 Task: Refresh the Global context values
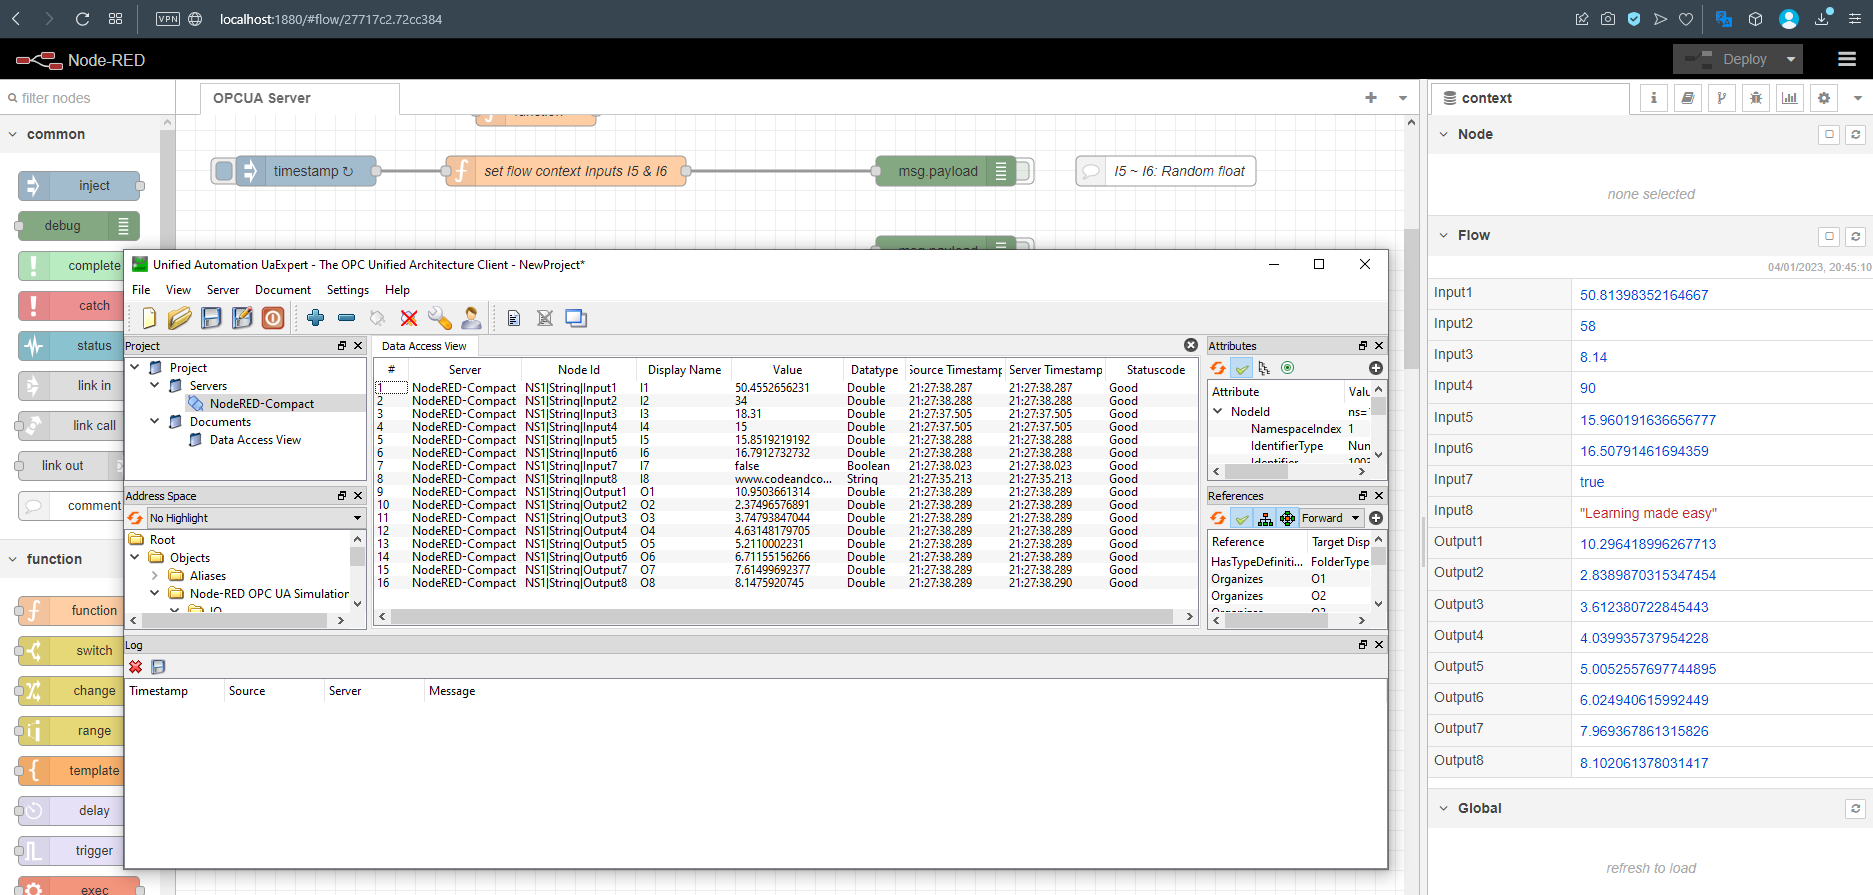[x=1855, y=808]
